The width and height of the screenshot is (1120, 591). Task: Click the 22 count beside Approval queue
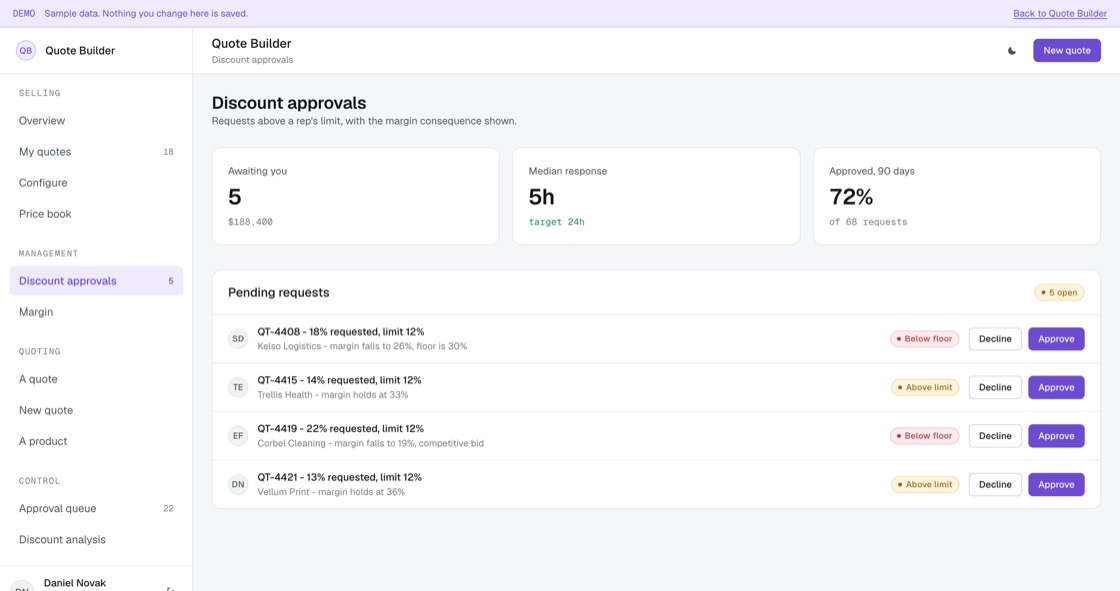169,509
